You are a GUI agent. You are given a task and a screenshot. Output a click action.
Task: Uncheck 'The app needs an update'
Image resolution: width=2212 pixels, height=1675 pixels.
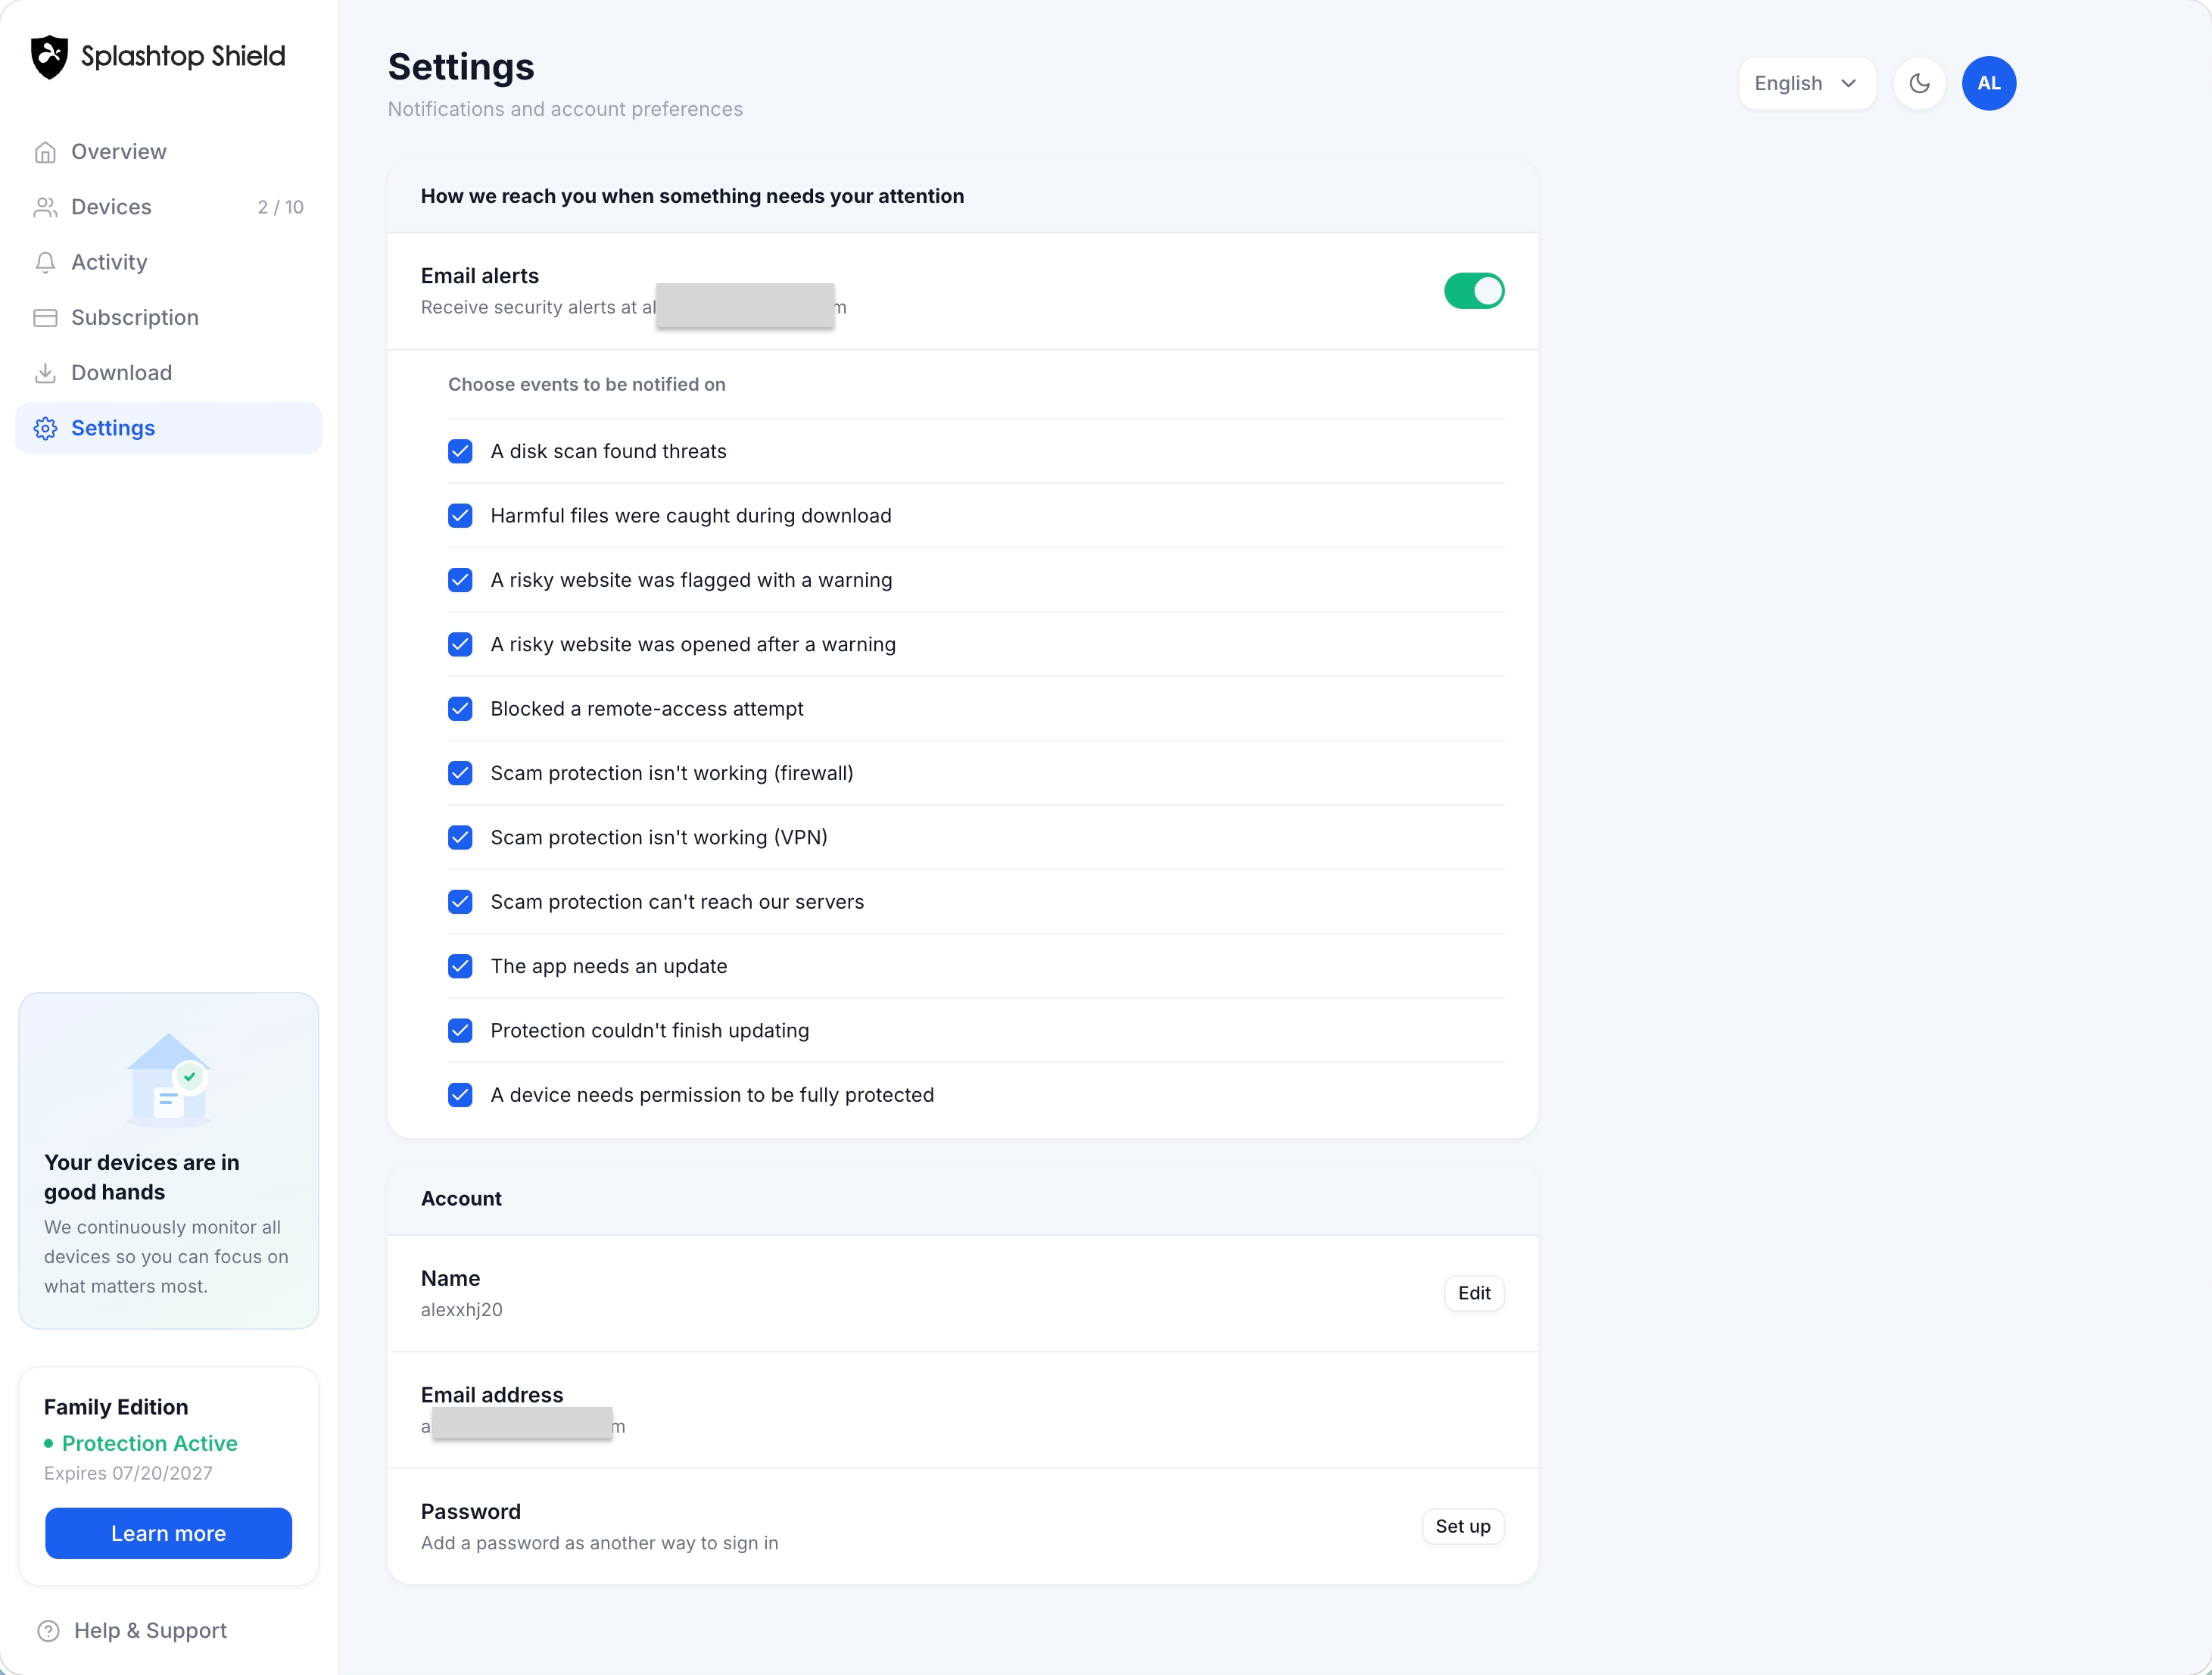pyautogui.click(x=460, y=966)
